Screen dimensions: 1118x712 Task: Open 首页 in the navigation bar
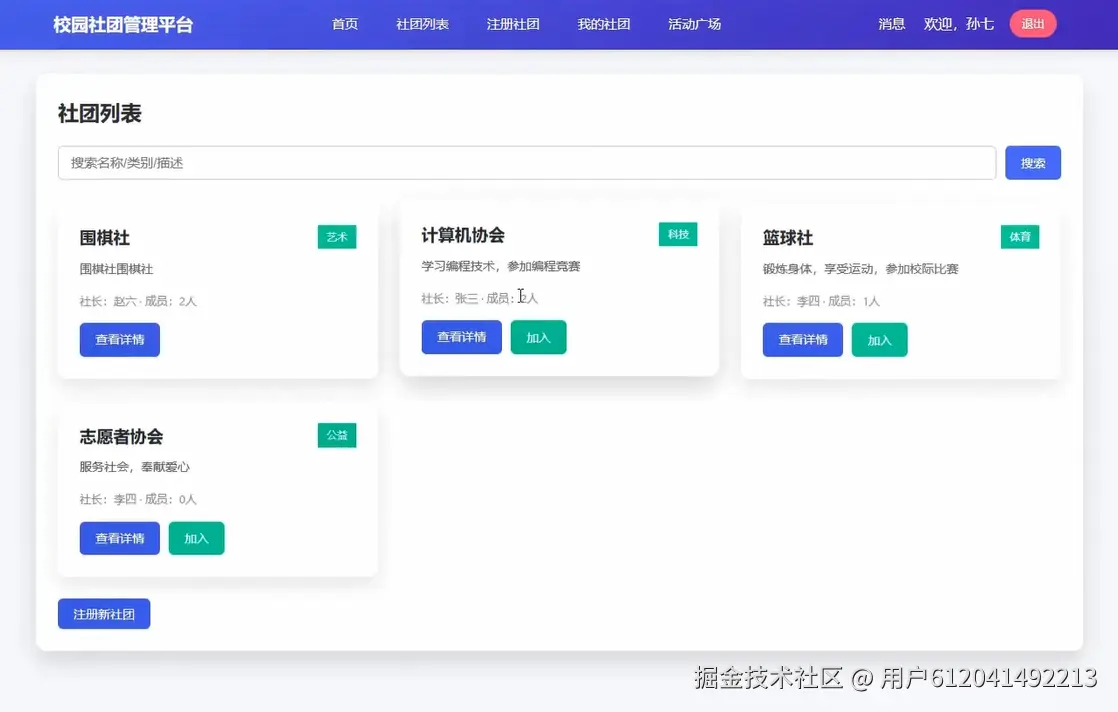point(344,24)
